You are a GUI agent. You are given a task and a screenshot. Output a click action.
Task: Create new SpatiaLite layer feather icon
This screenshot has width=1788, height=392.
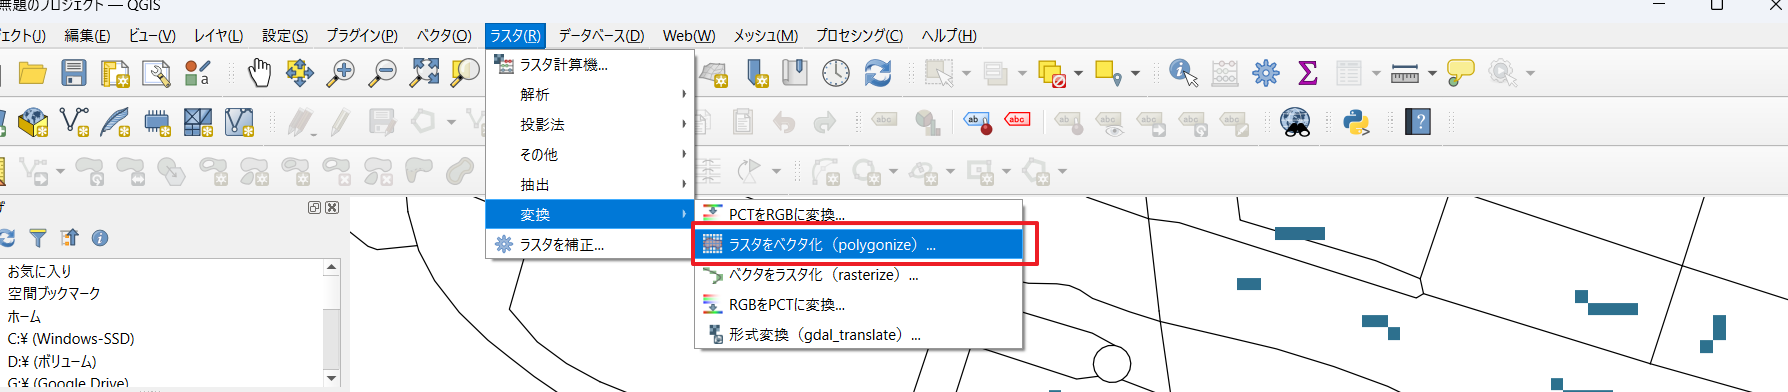(115, 122)
